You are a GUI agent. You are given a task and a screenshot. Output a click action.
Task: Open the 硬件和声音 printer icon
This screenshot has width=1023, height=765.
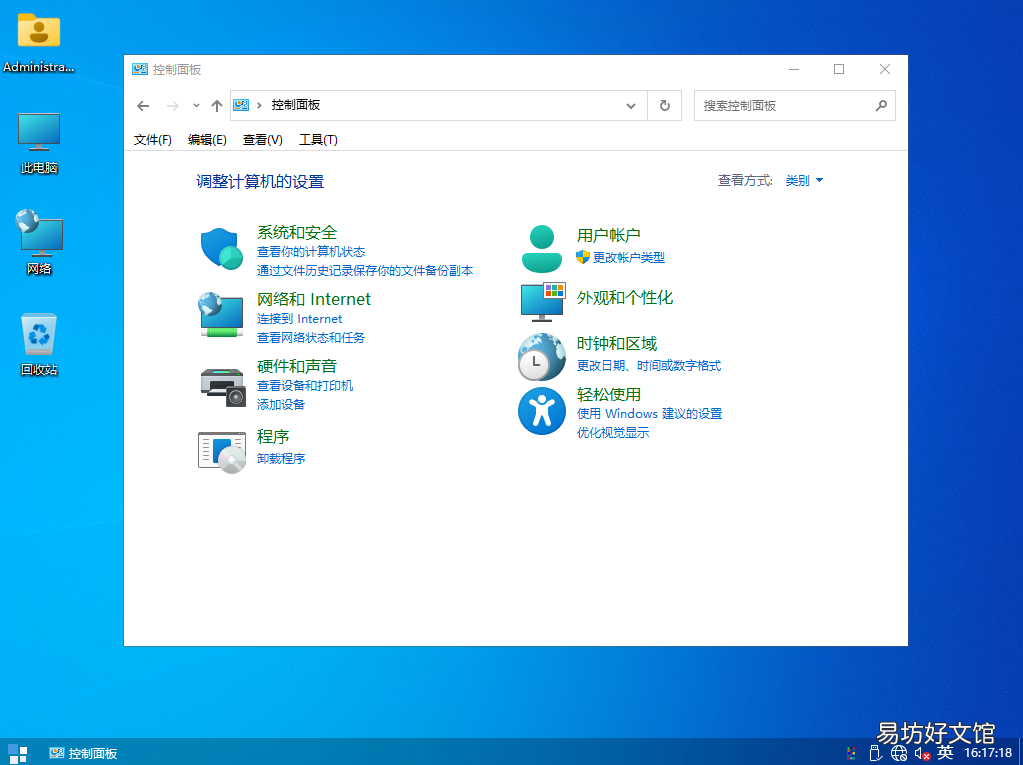click(x=222, y=387)
